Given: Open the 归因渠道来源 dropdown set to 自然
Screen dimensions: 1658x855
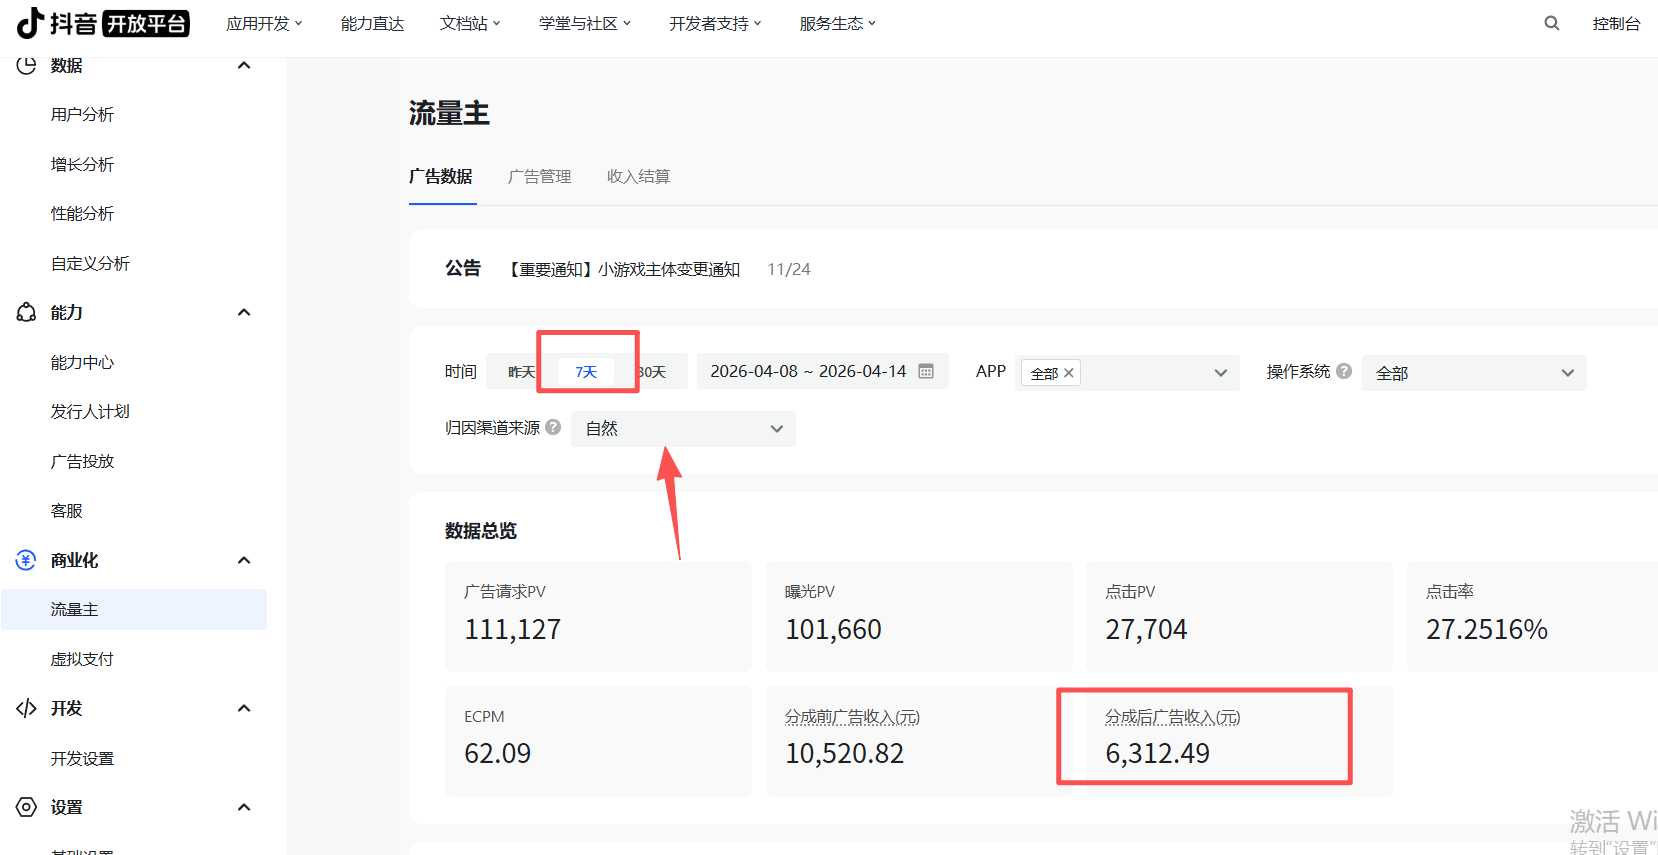Looking at the screenshot, I should (x=683, y=429).
